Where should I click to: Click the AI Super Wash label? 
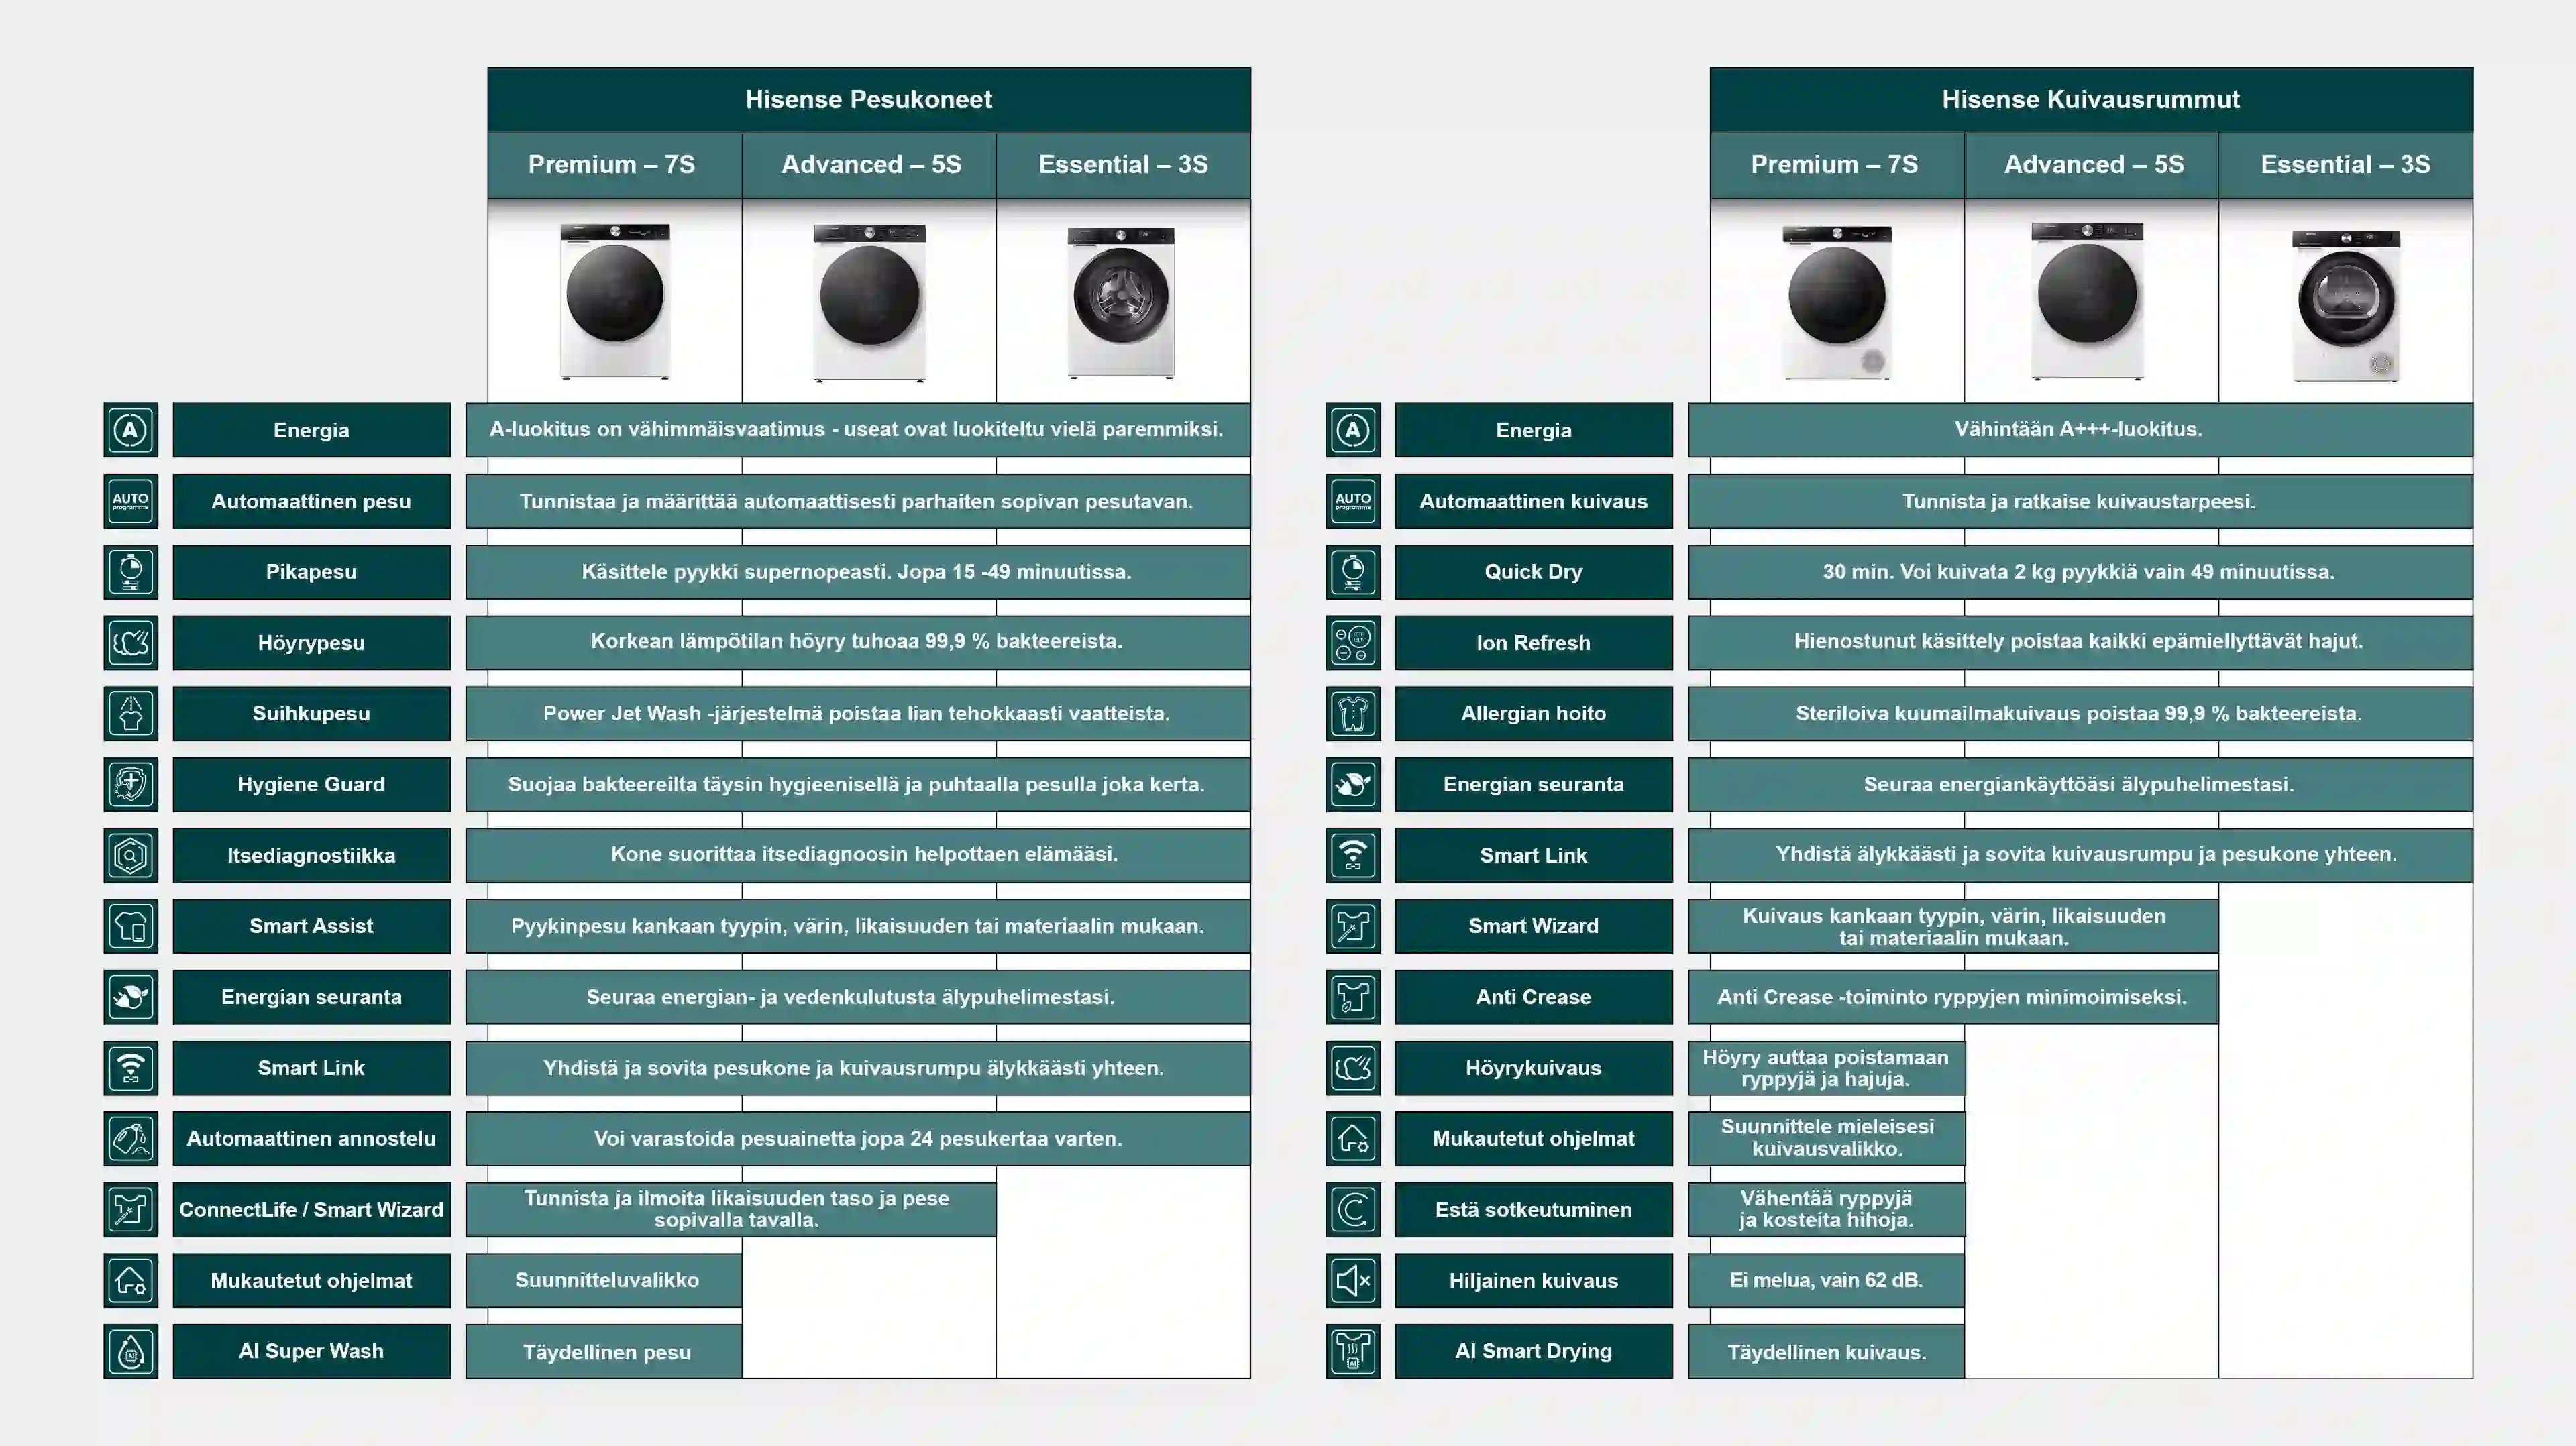click(x=311, y=1351)
